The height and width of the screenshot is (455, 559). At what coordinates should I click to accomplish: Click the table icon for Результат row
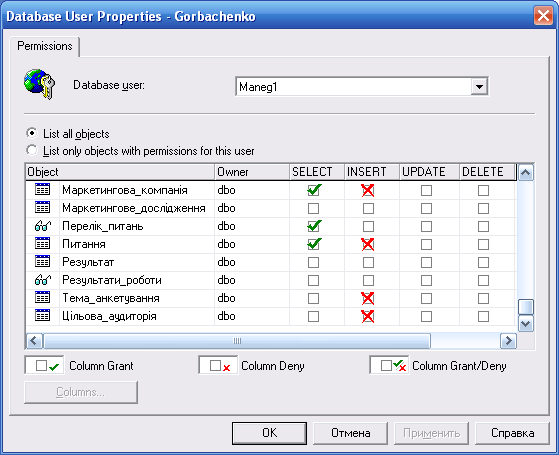click(x=42, y=261)
